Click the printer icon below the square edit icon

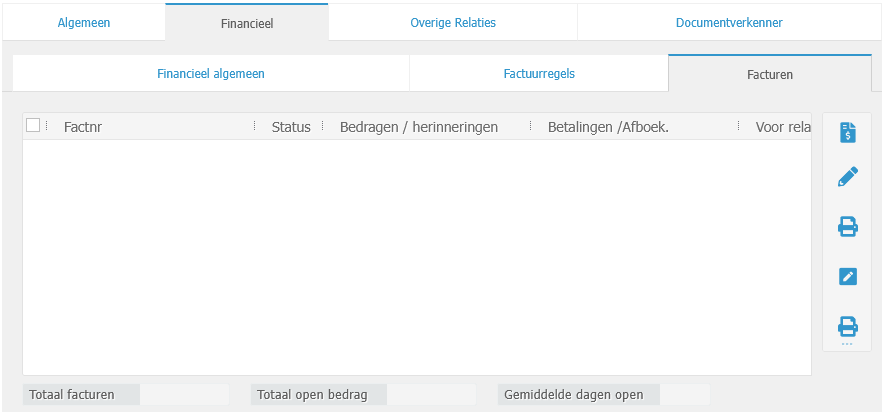pos(847,325)
